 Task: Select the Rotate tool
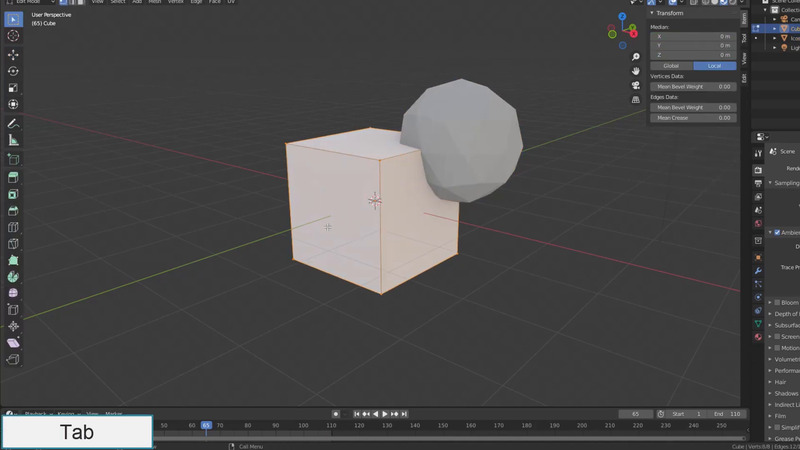coord(13,71)
